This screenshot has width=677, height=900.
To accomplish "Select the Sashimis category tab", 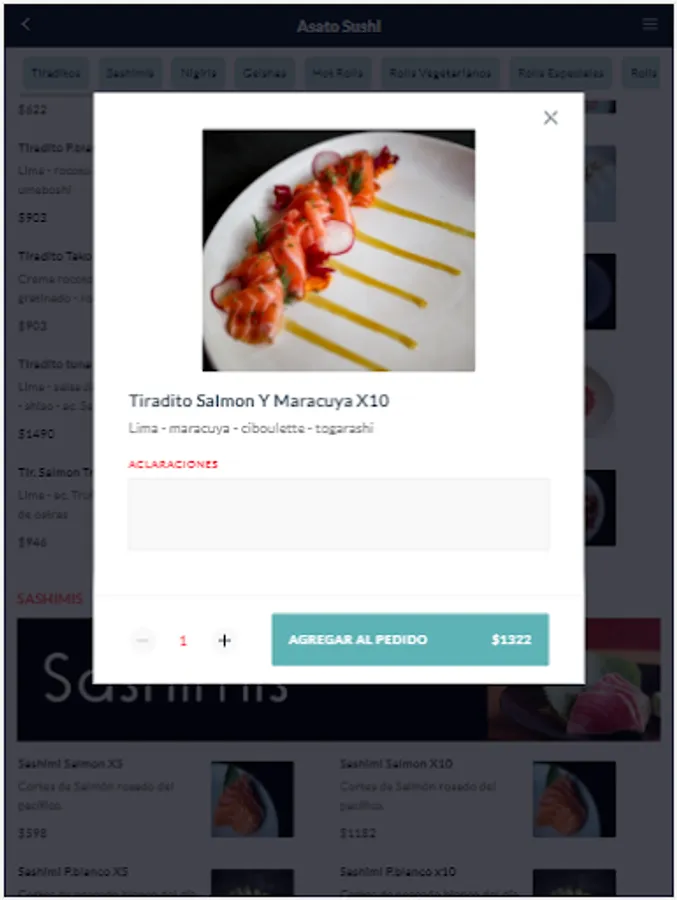I will [130, 73].
